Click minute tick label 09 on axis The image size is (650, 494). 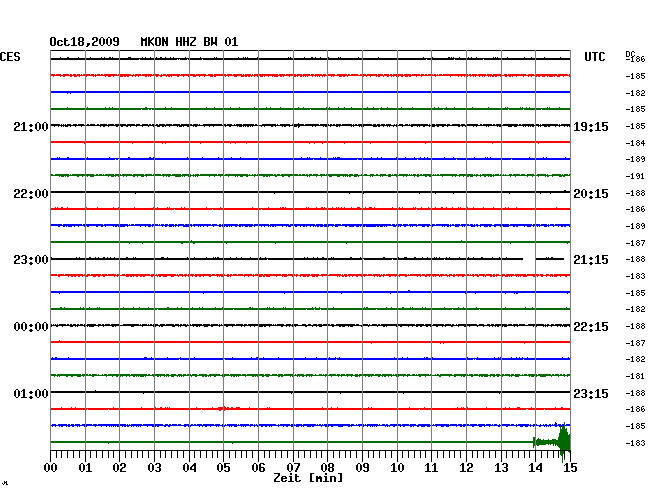(x=362, y=467)
